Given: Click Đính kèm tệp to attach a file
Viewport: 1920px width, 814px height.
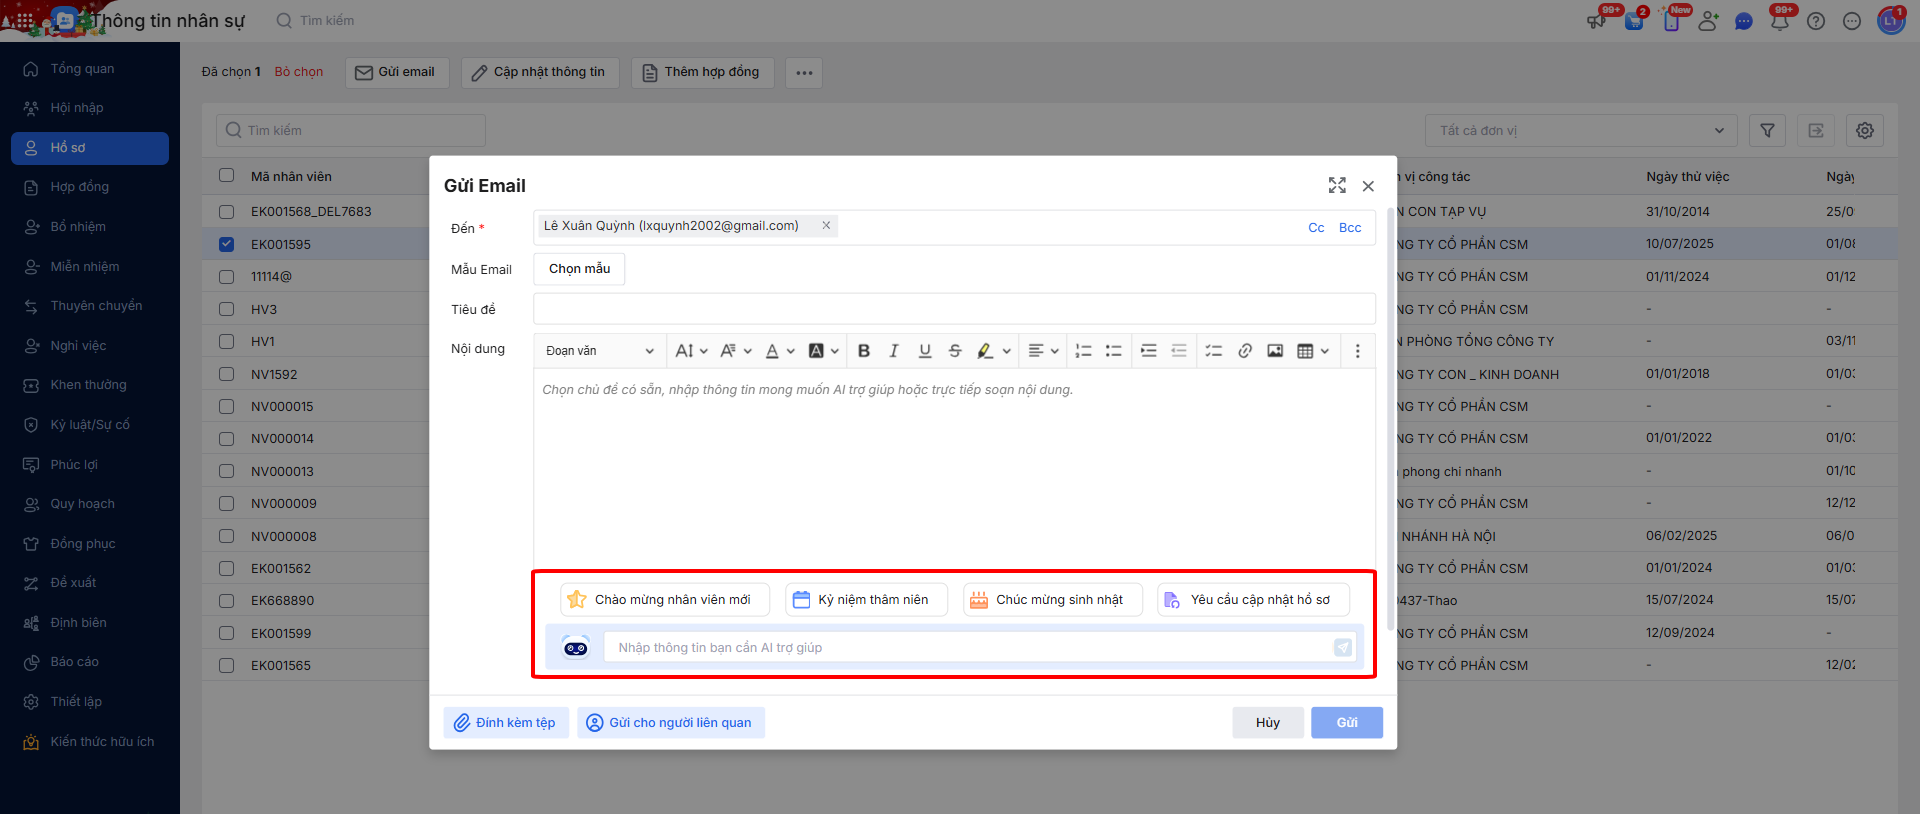Looking at the screenshot, I should click(x=506, y=723).
